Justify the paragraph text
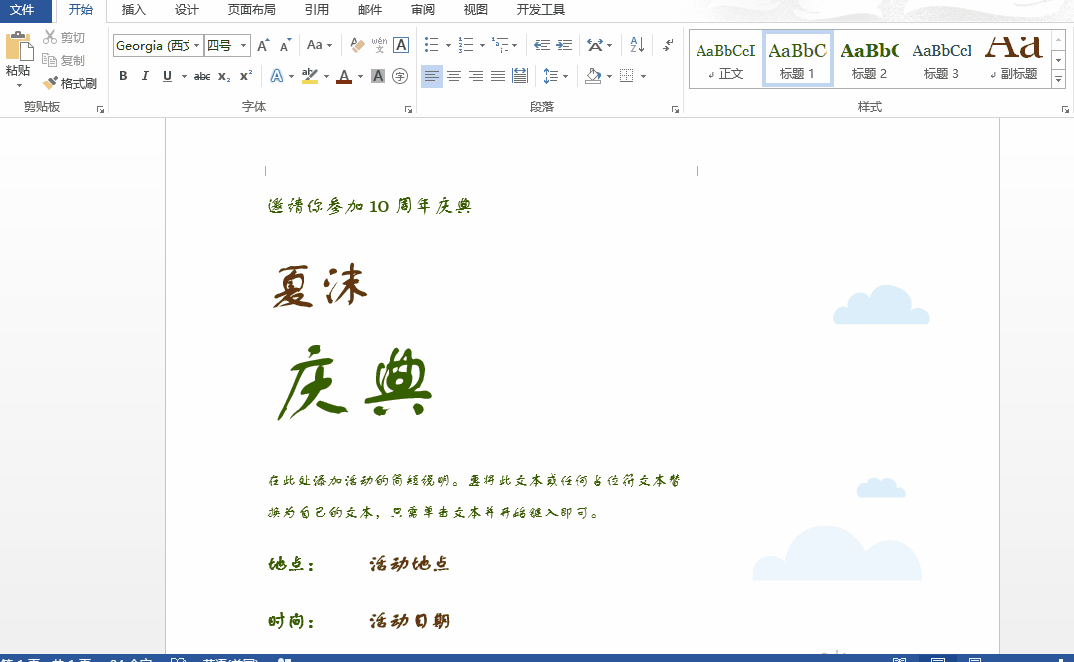Image resolution: width=1074 pixels, height=662 pixels. tap(498, 76)
